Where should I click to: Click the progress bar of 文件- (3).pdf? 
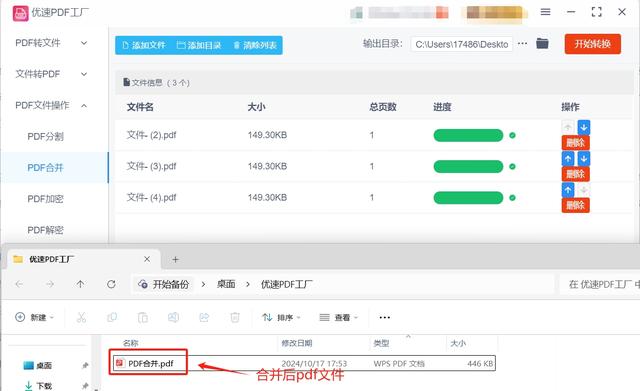pyautogui.click(x=468, y=167)
